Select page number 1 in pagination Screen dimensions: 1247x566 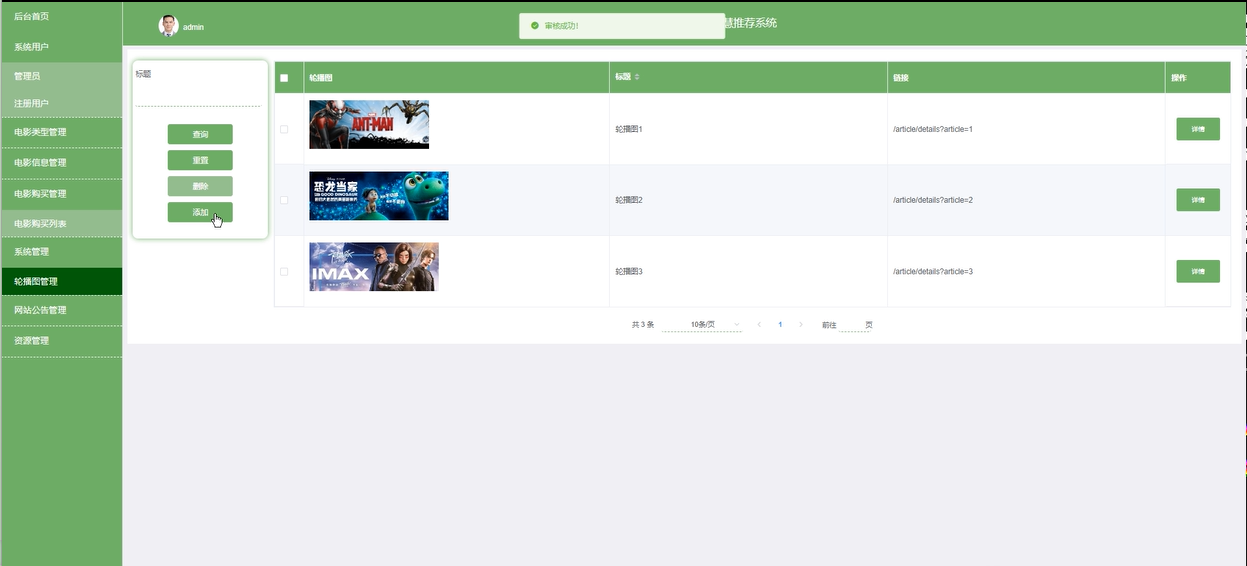click(x=780, y=325)
